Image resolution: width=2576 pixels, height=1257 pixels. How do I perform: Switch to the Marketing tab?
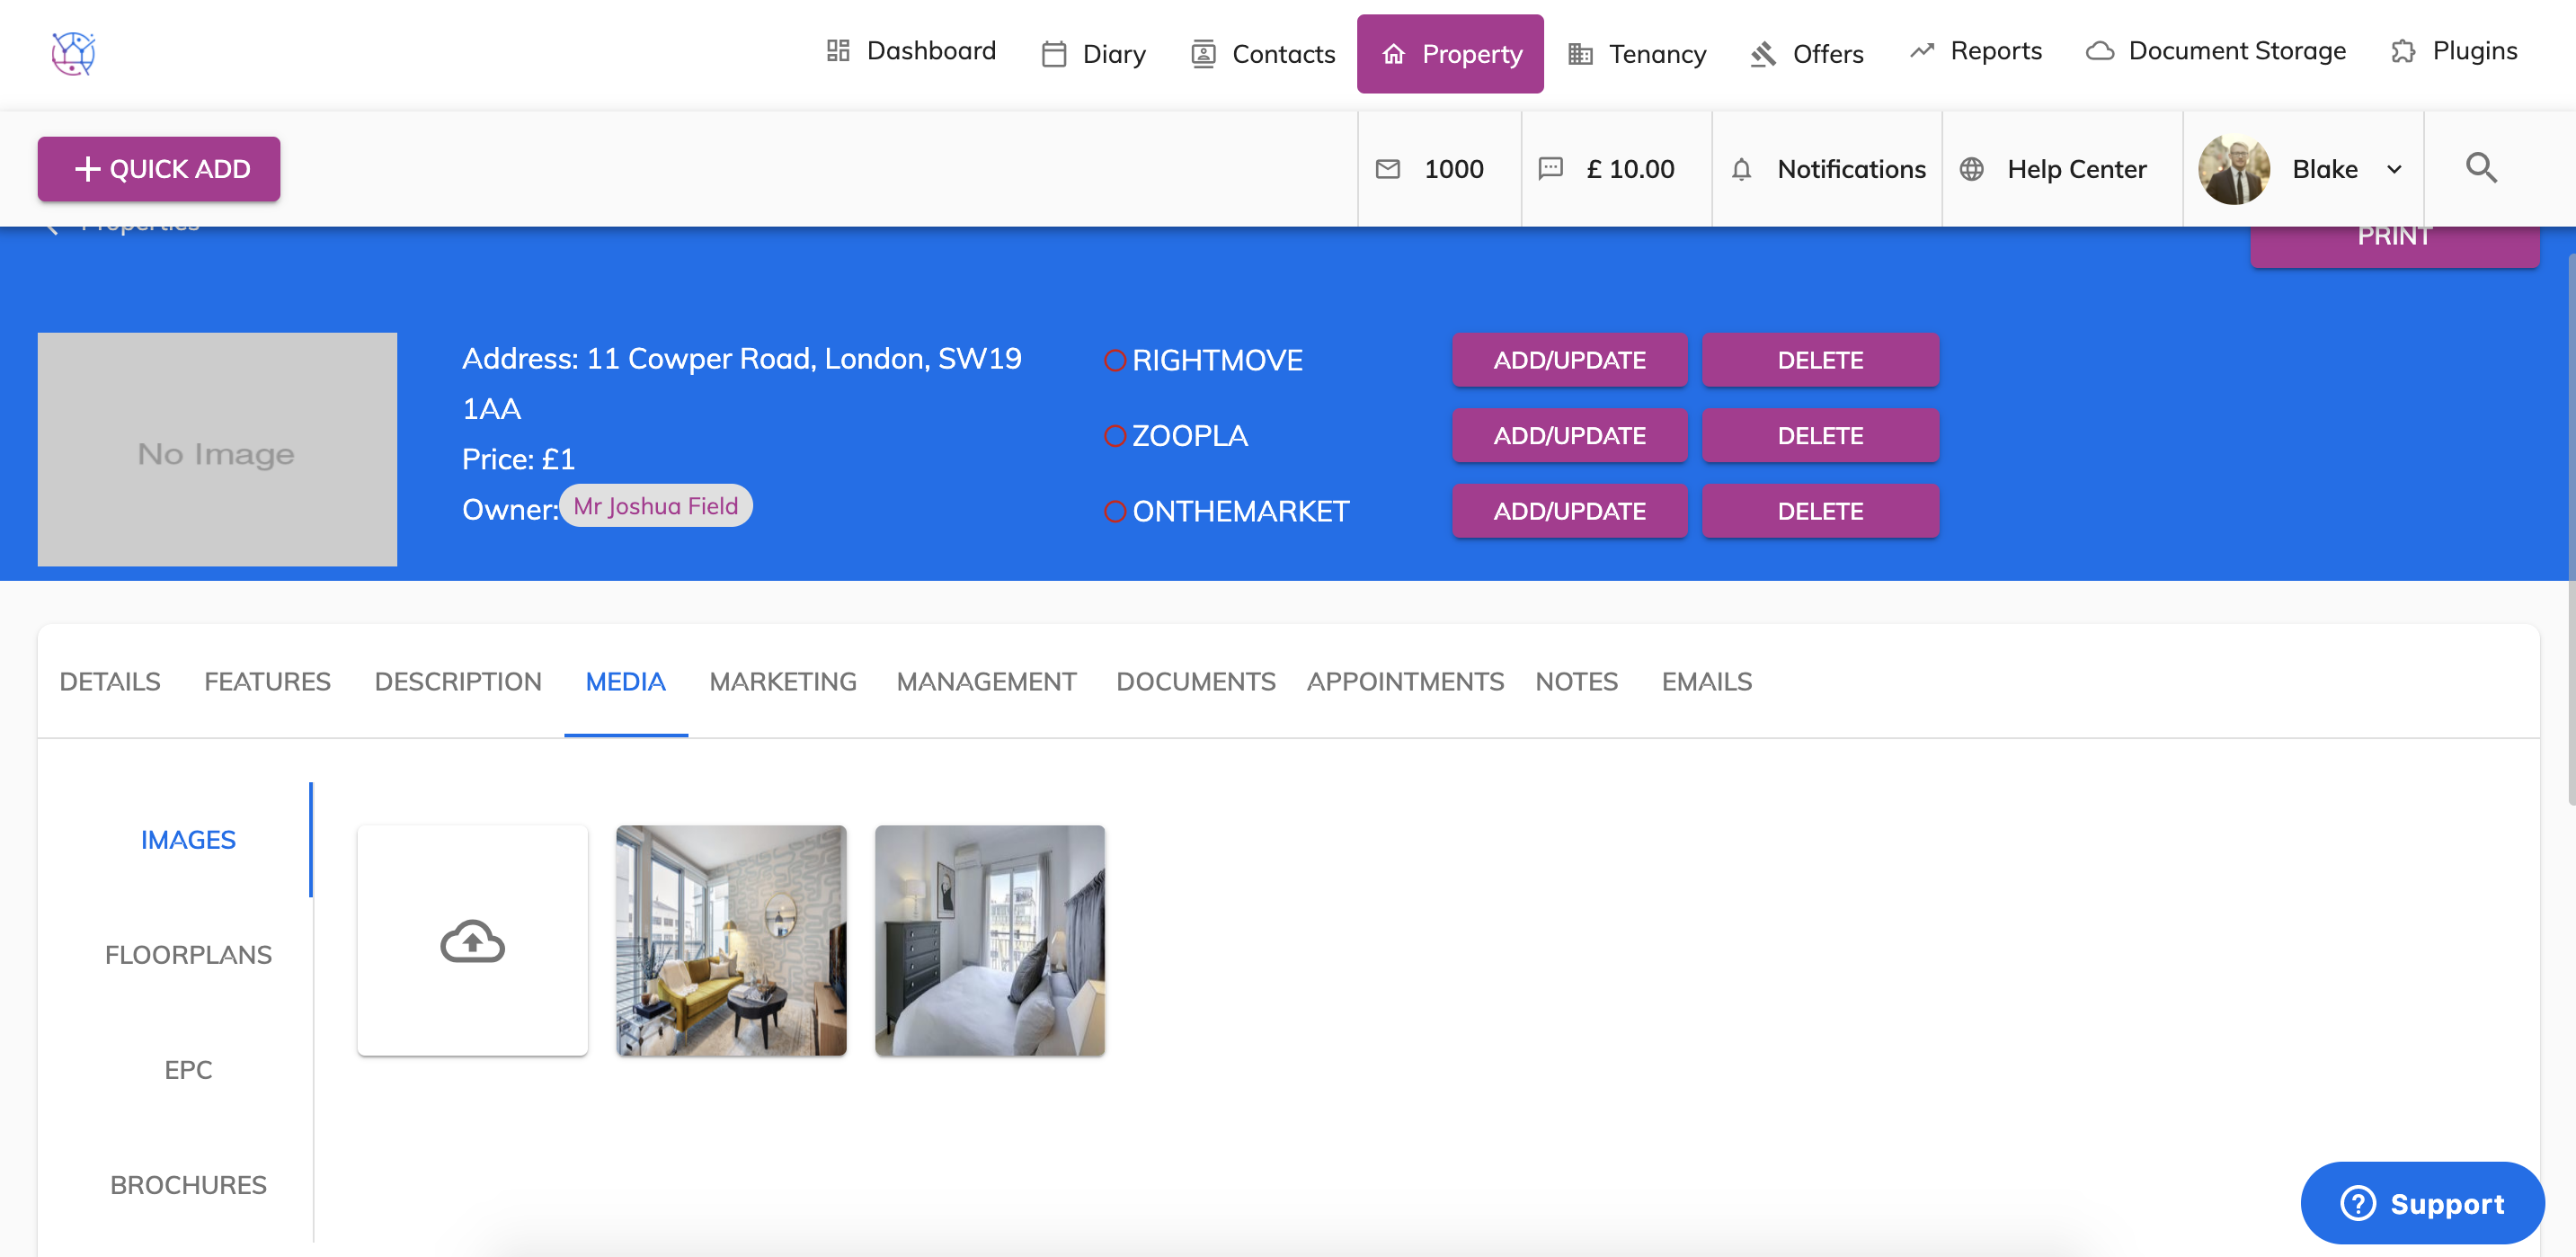pyautogui.click(x=782, y=681)
